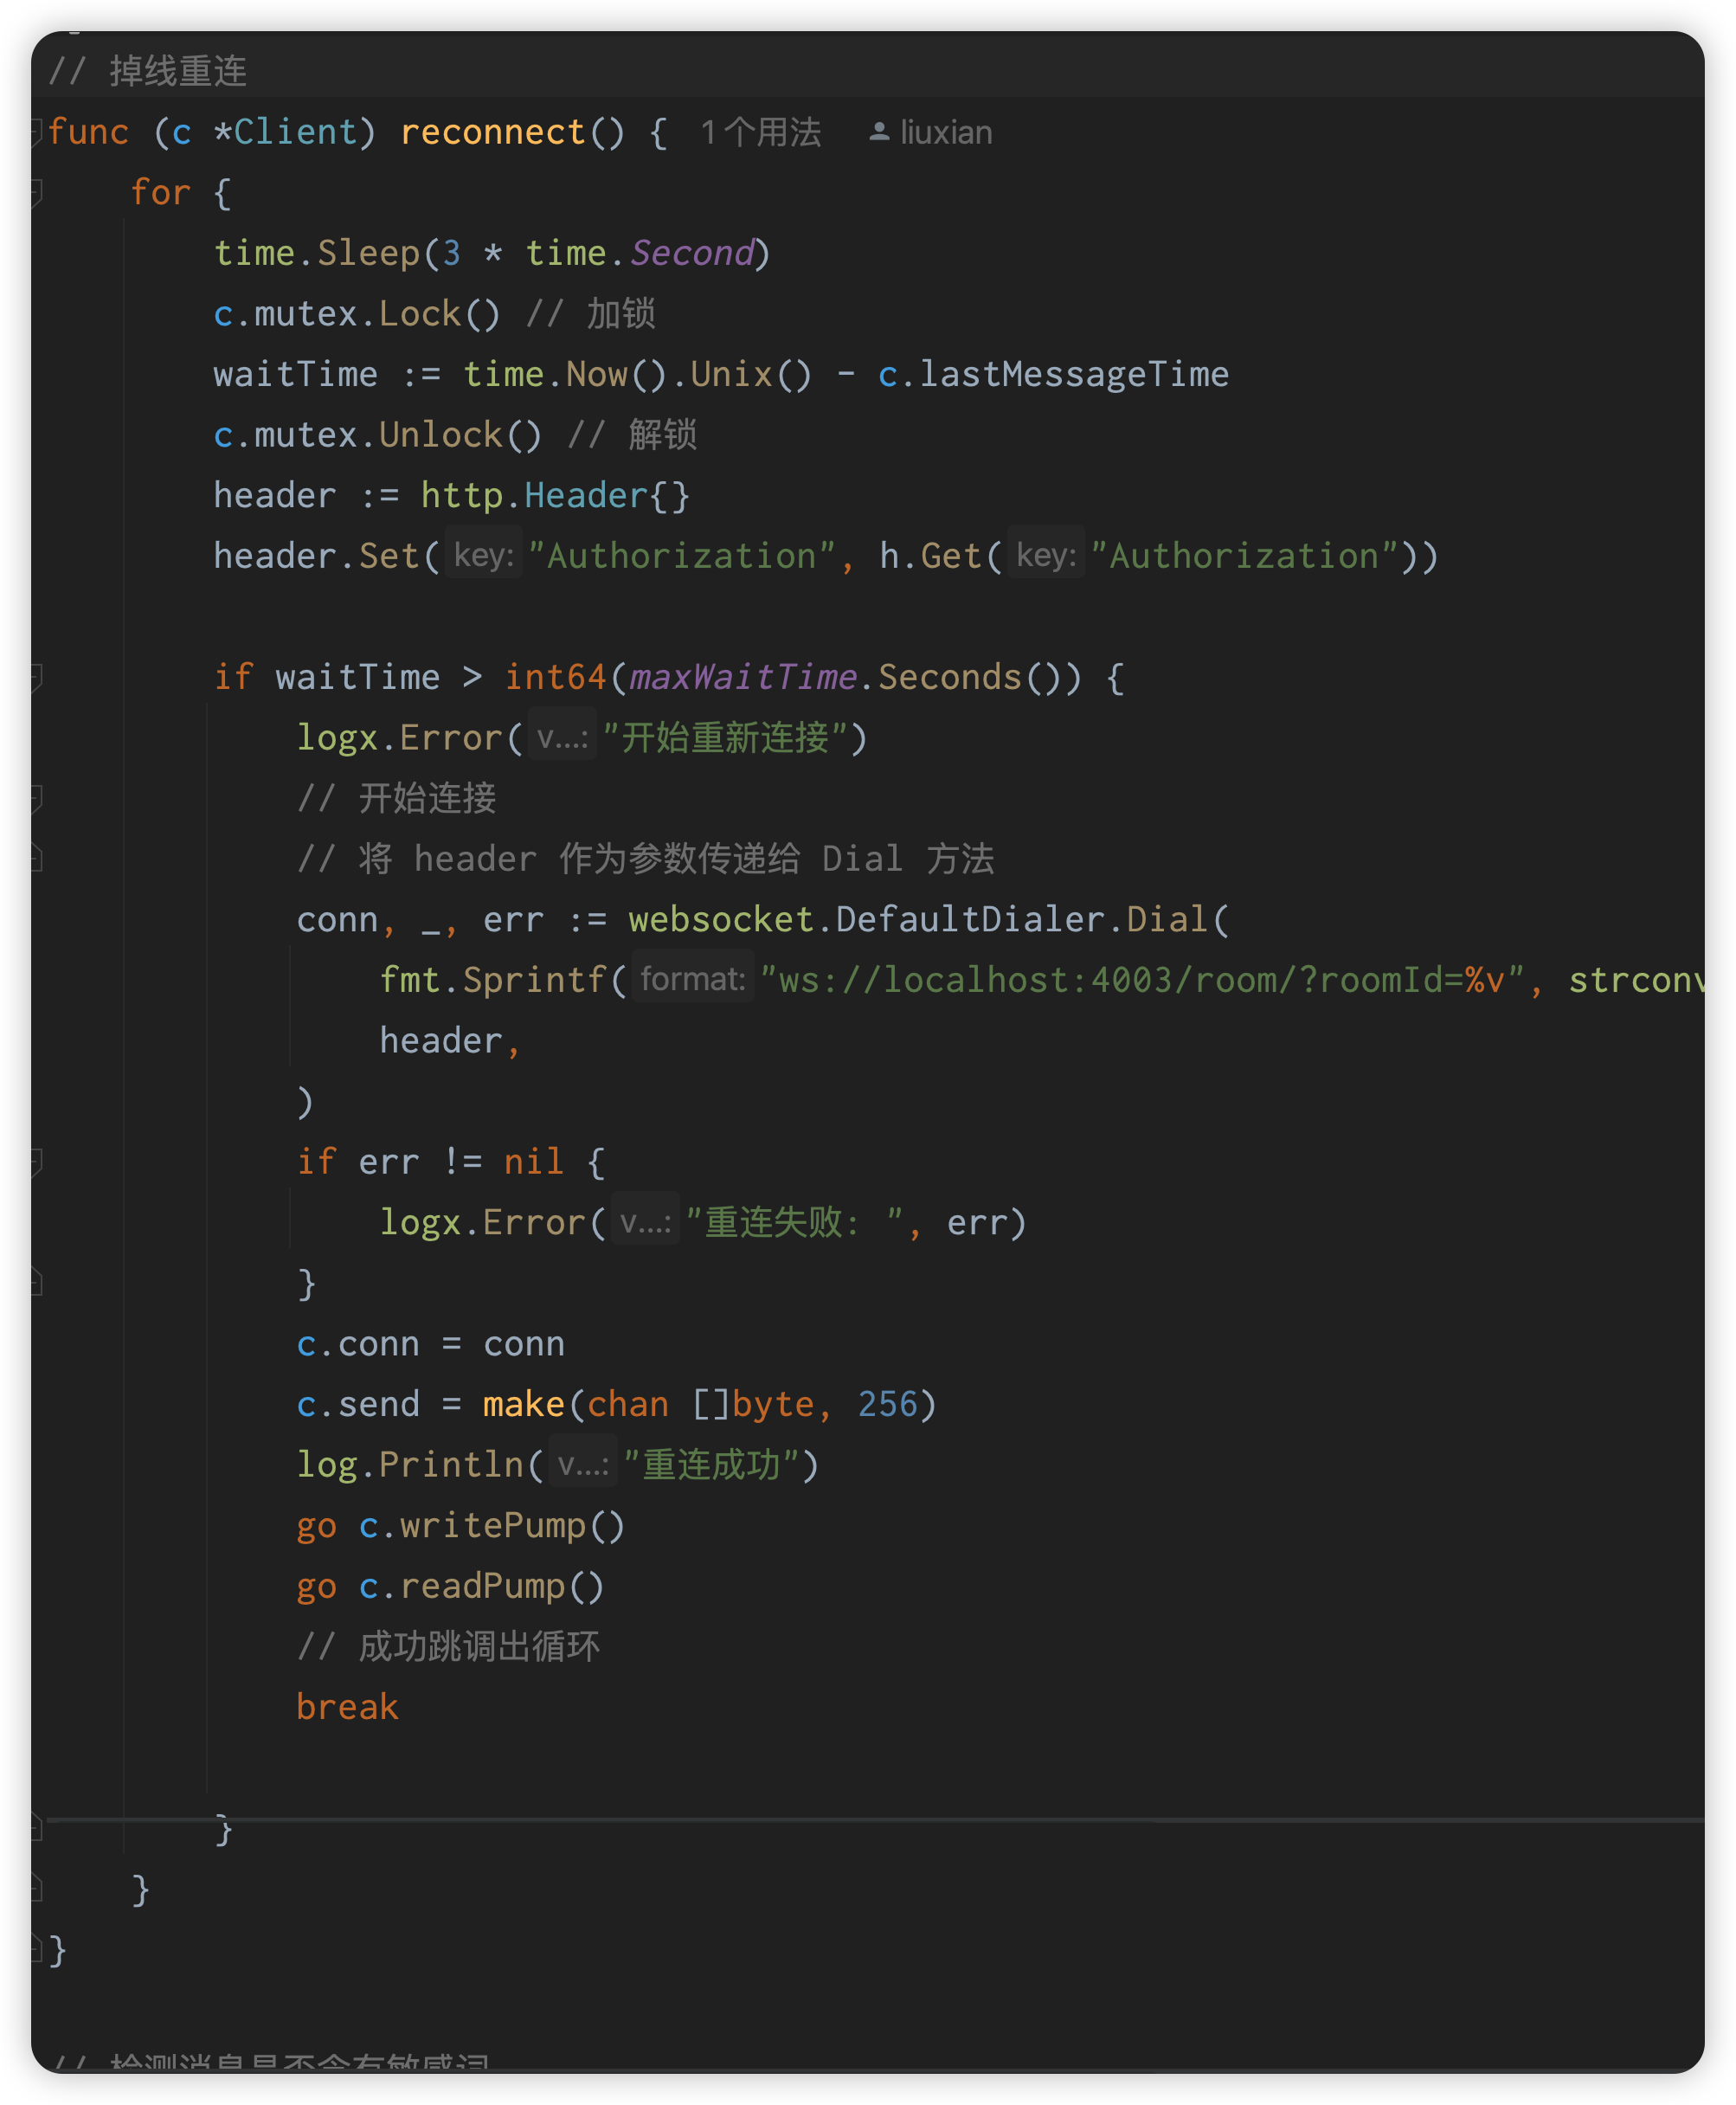This screenshot has height=2105, width=1736.
Task: Fold the if err != nil block
Action: point(36,1161)
